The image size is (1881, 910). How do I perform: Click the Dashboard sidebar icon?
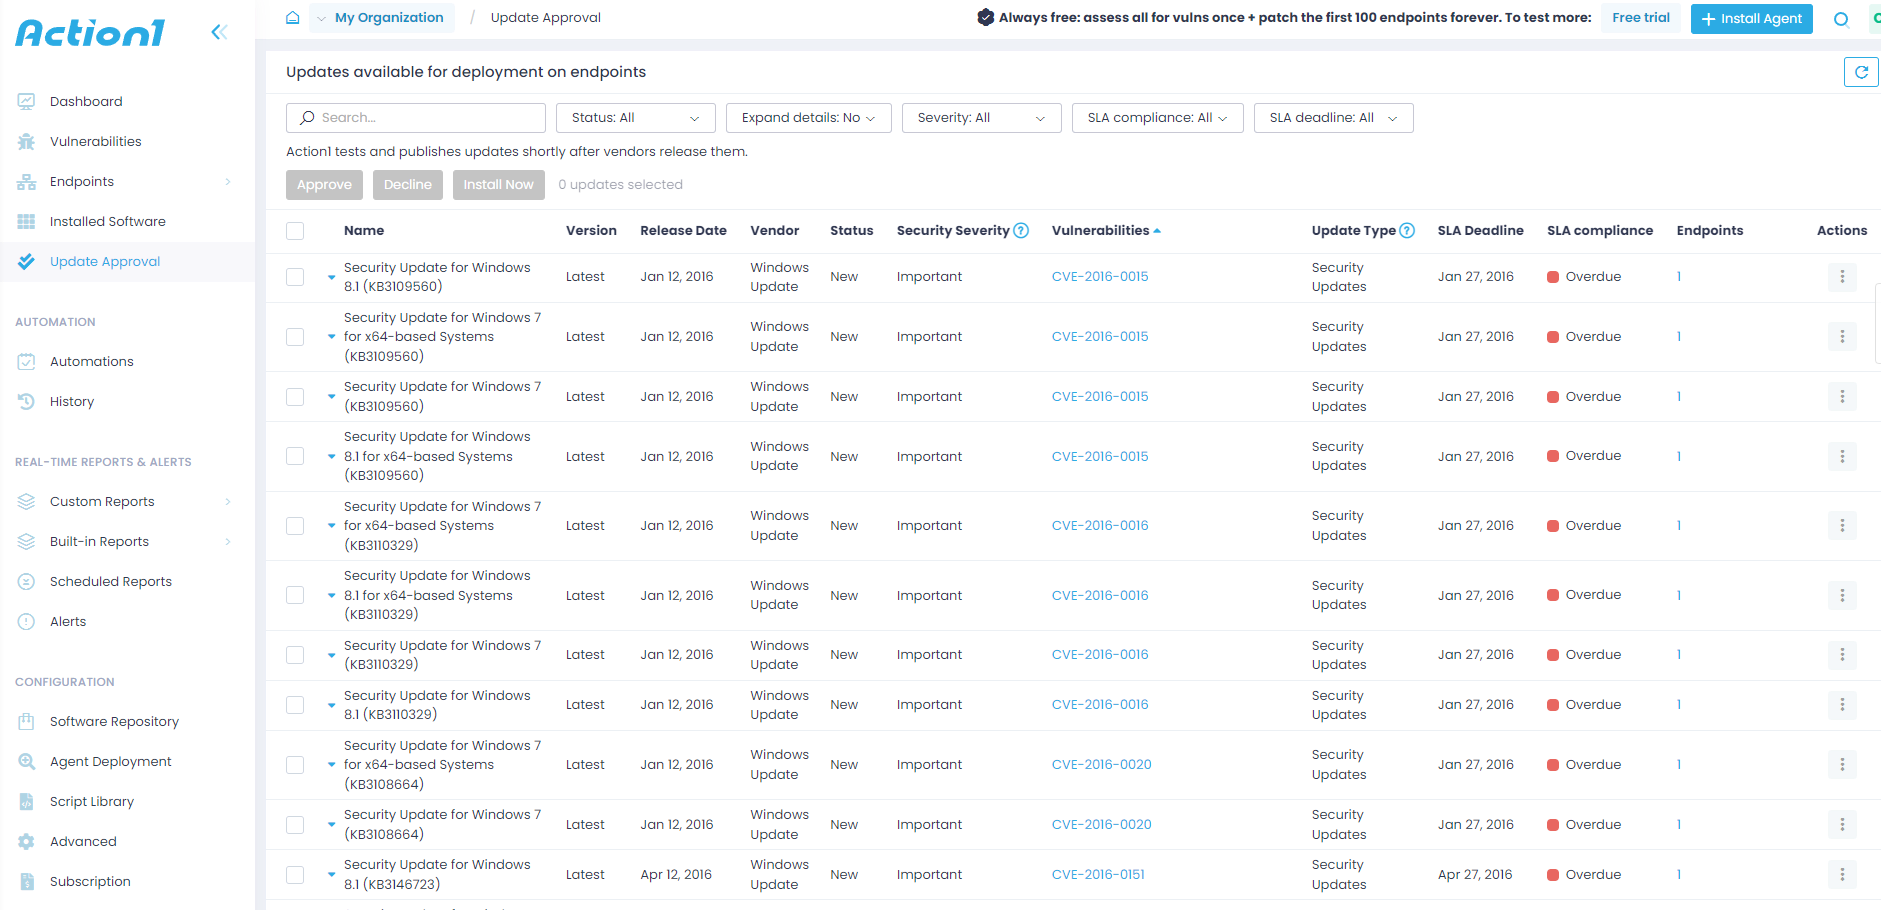(27, 101)
